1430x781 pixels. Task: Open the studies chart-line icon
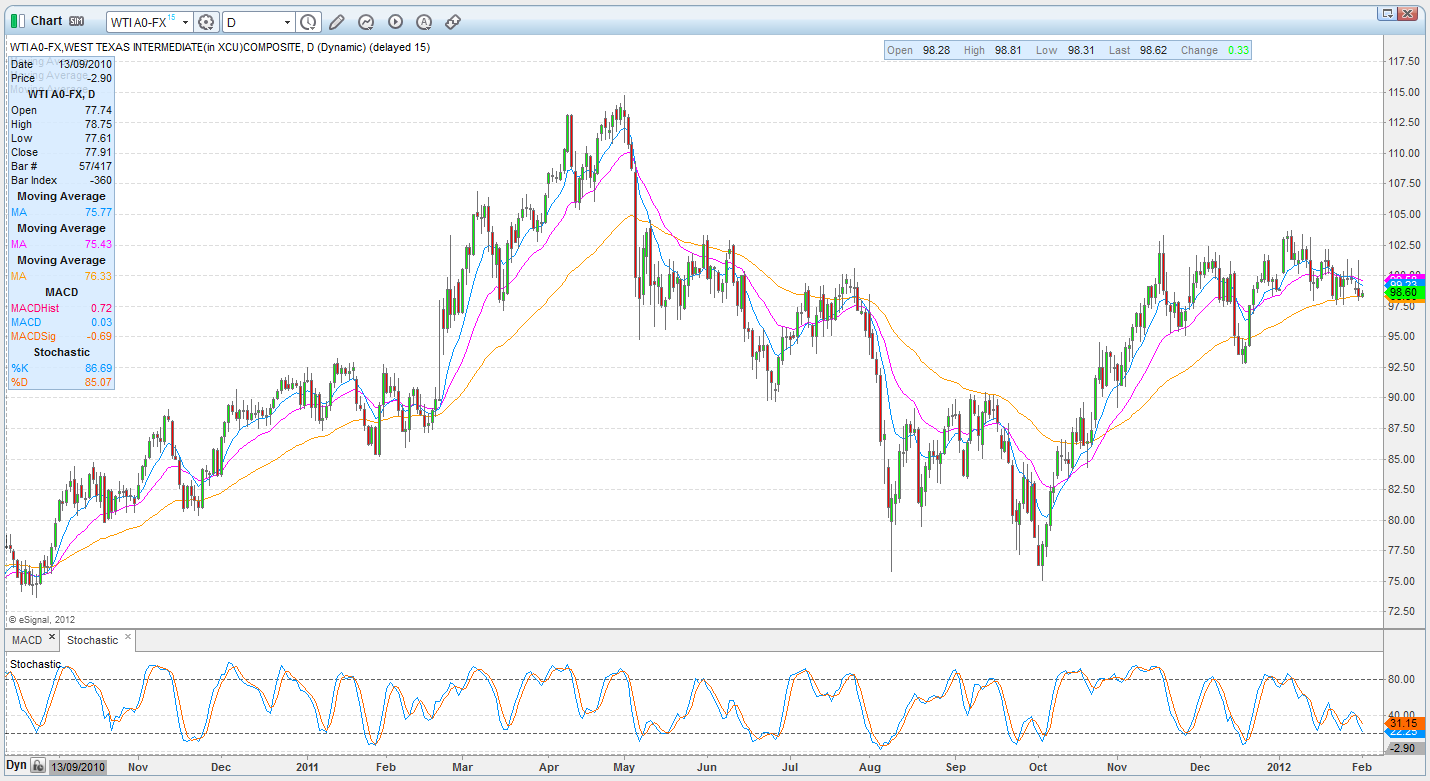[366, 21]
